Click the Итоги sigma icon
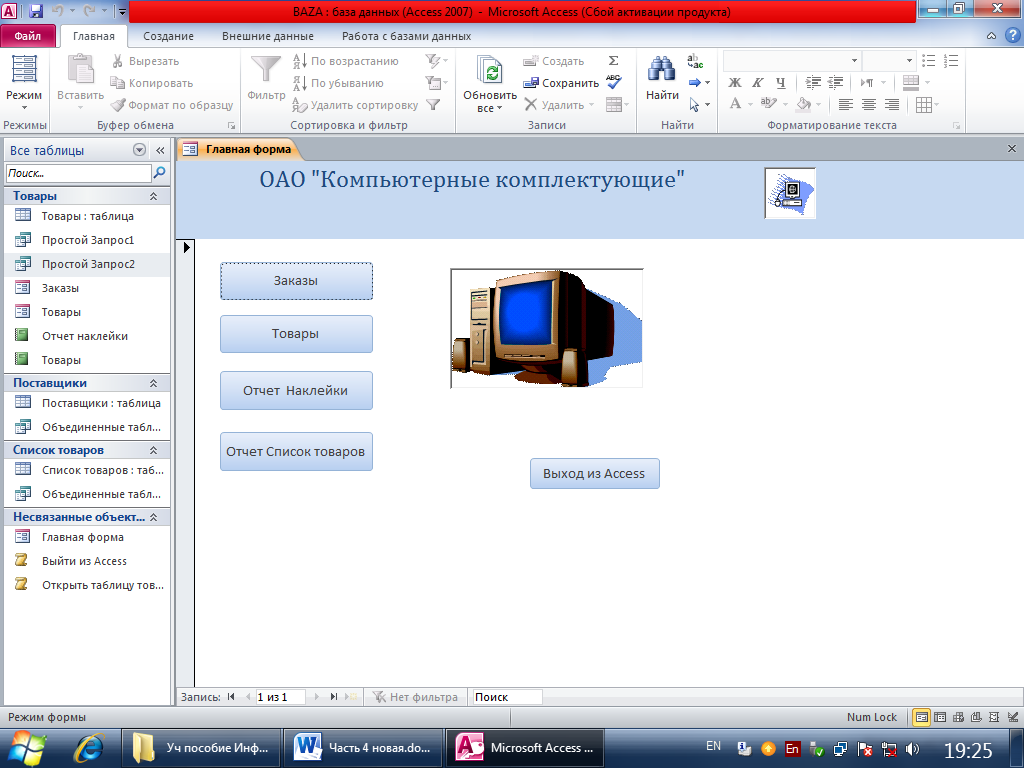This screenshot has width=1024, height=768. [x=613, y=61]
